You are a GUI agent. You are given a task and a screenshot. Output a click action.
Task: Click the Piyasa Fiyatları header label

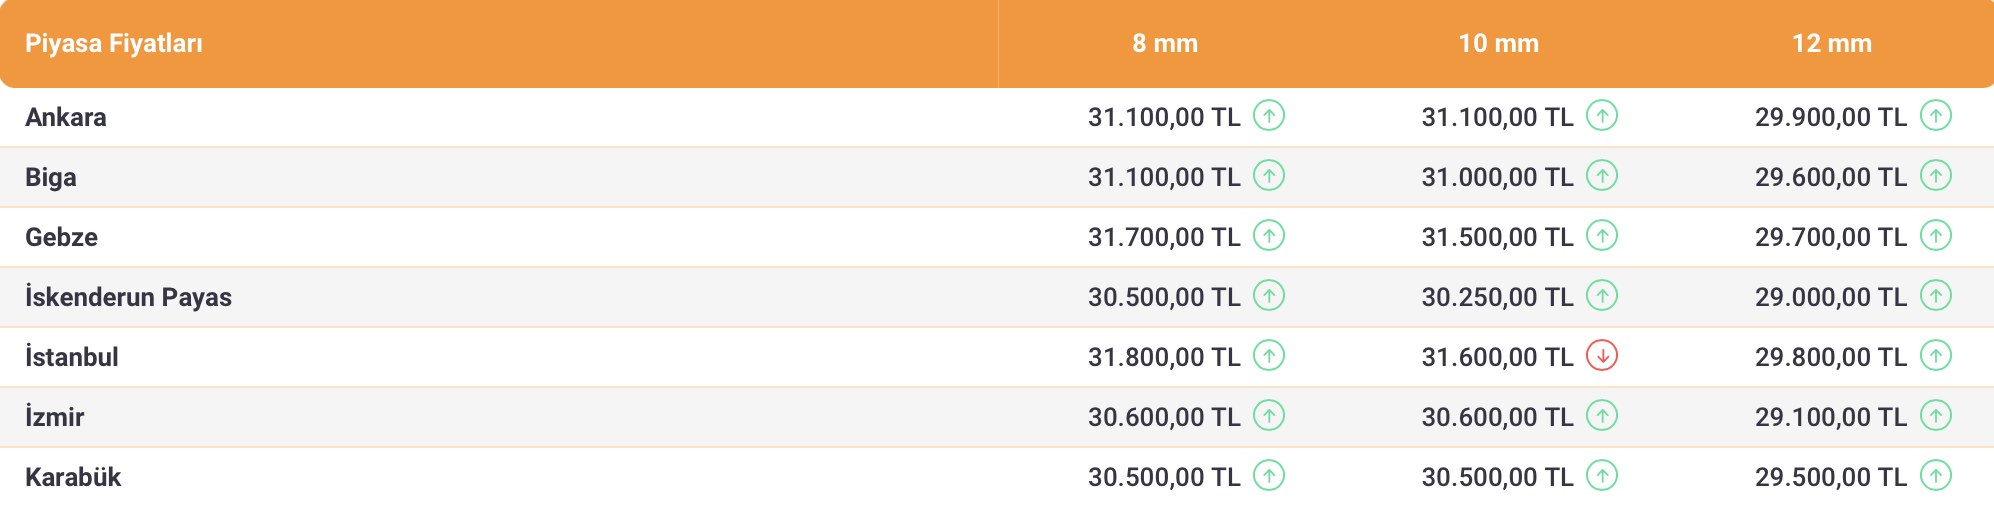114,44
